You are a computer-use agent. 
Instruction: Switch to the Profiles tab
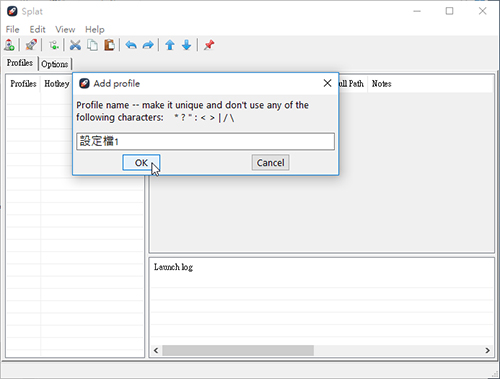20,63
